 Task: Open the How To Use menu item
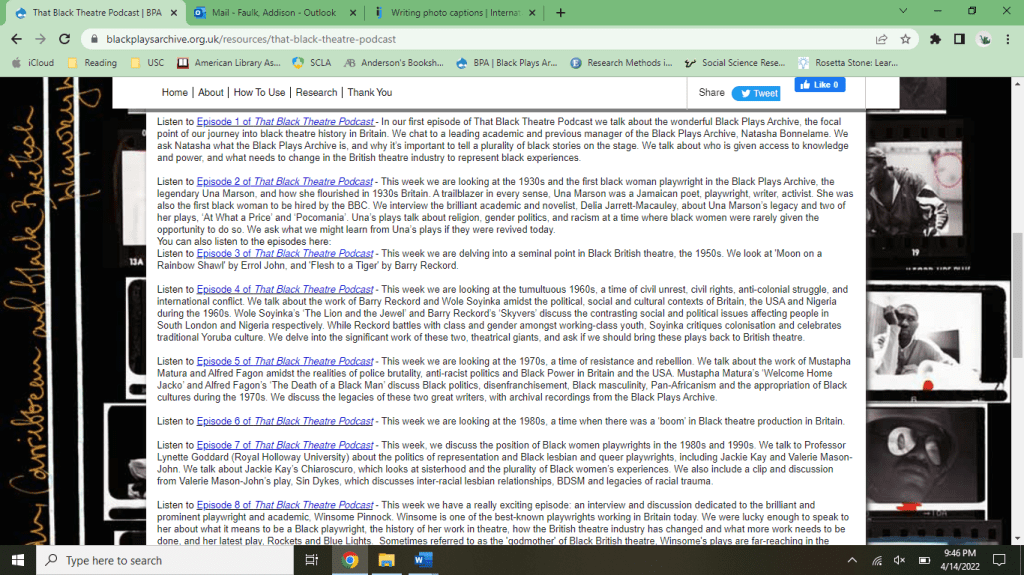pyautogui.click(x=259, y=92)
